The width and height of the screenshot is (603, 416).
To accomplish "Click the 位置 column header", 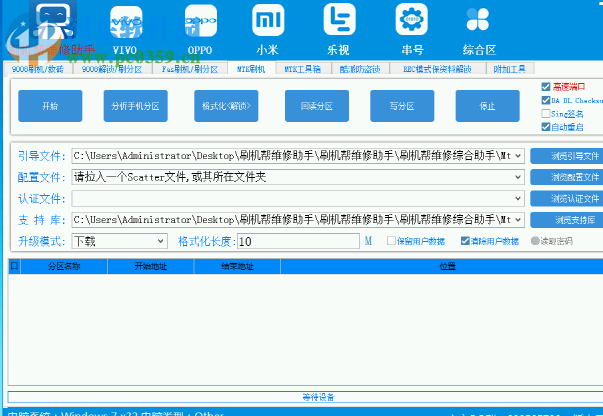I will [x=442, y=266].
